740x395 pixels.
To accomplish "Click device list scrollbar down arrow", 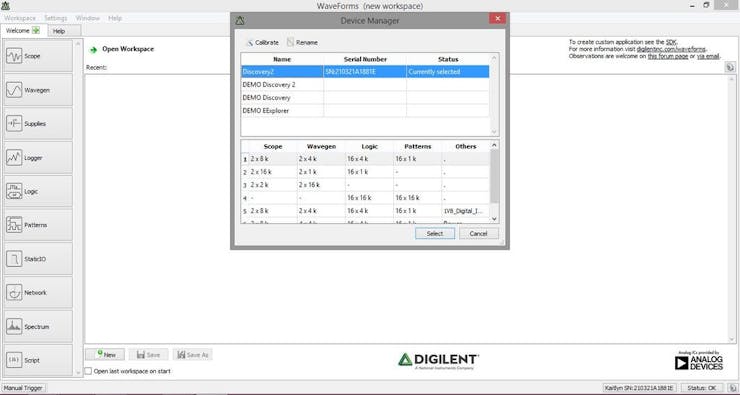I will tap(494, 132).
